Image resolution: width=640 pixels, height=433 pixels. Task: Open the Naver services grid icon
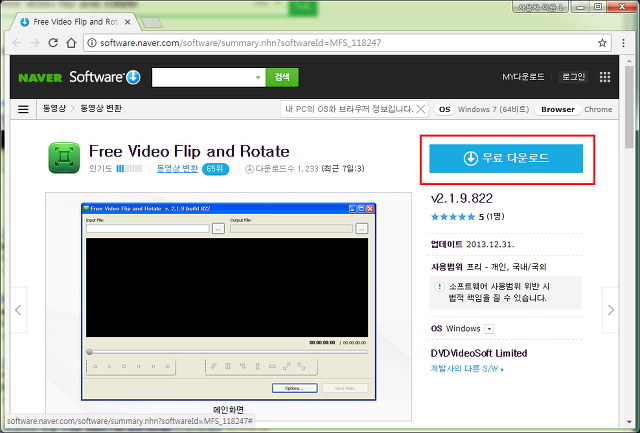click(605, 77)
